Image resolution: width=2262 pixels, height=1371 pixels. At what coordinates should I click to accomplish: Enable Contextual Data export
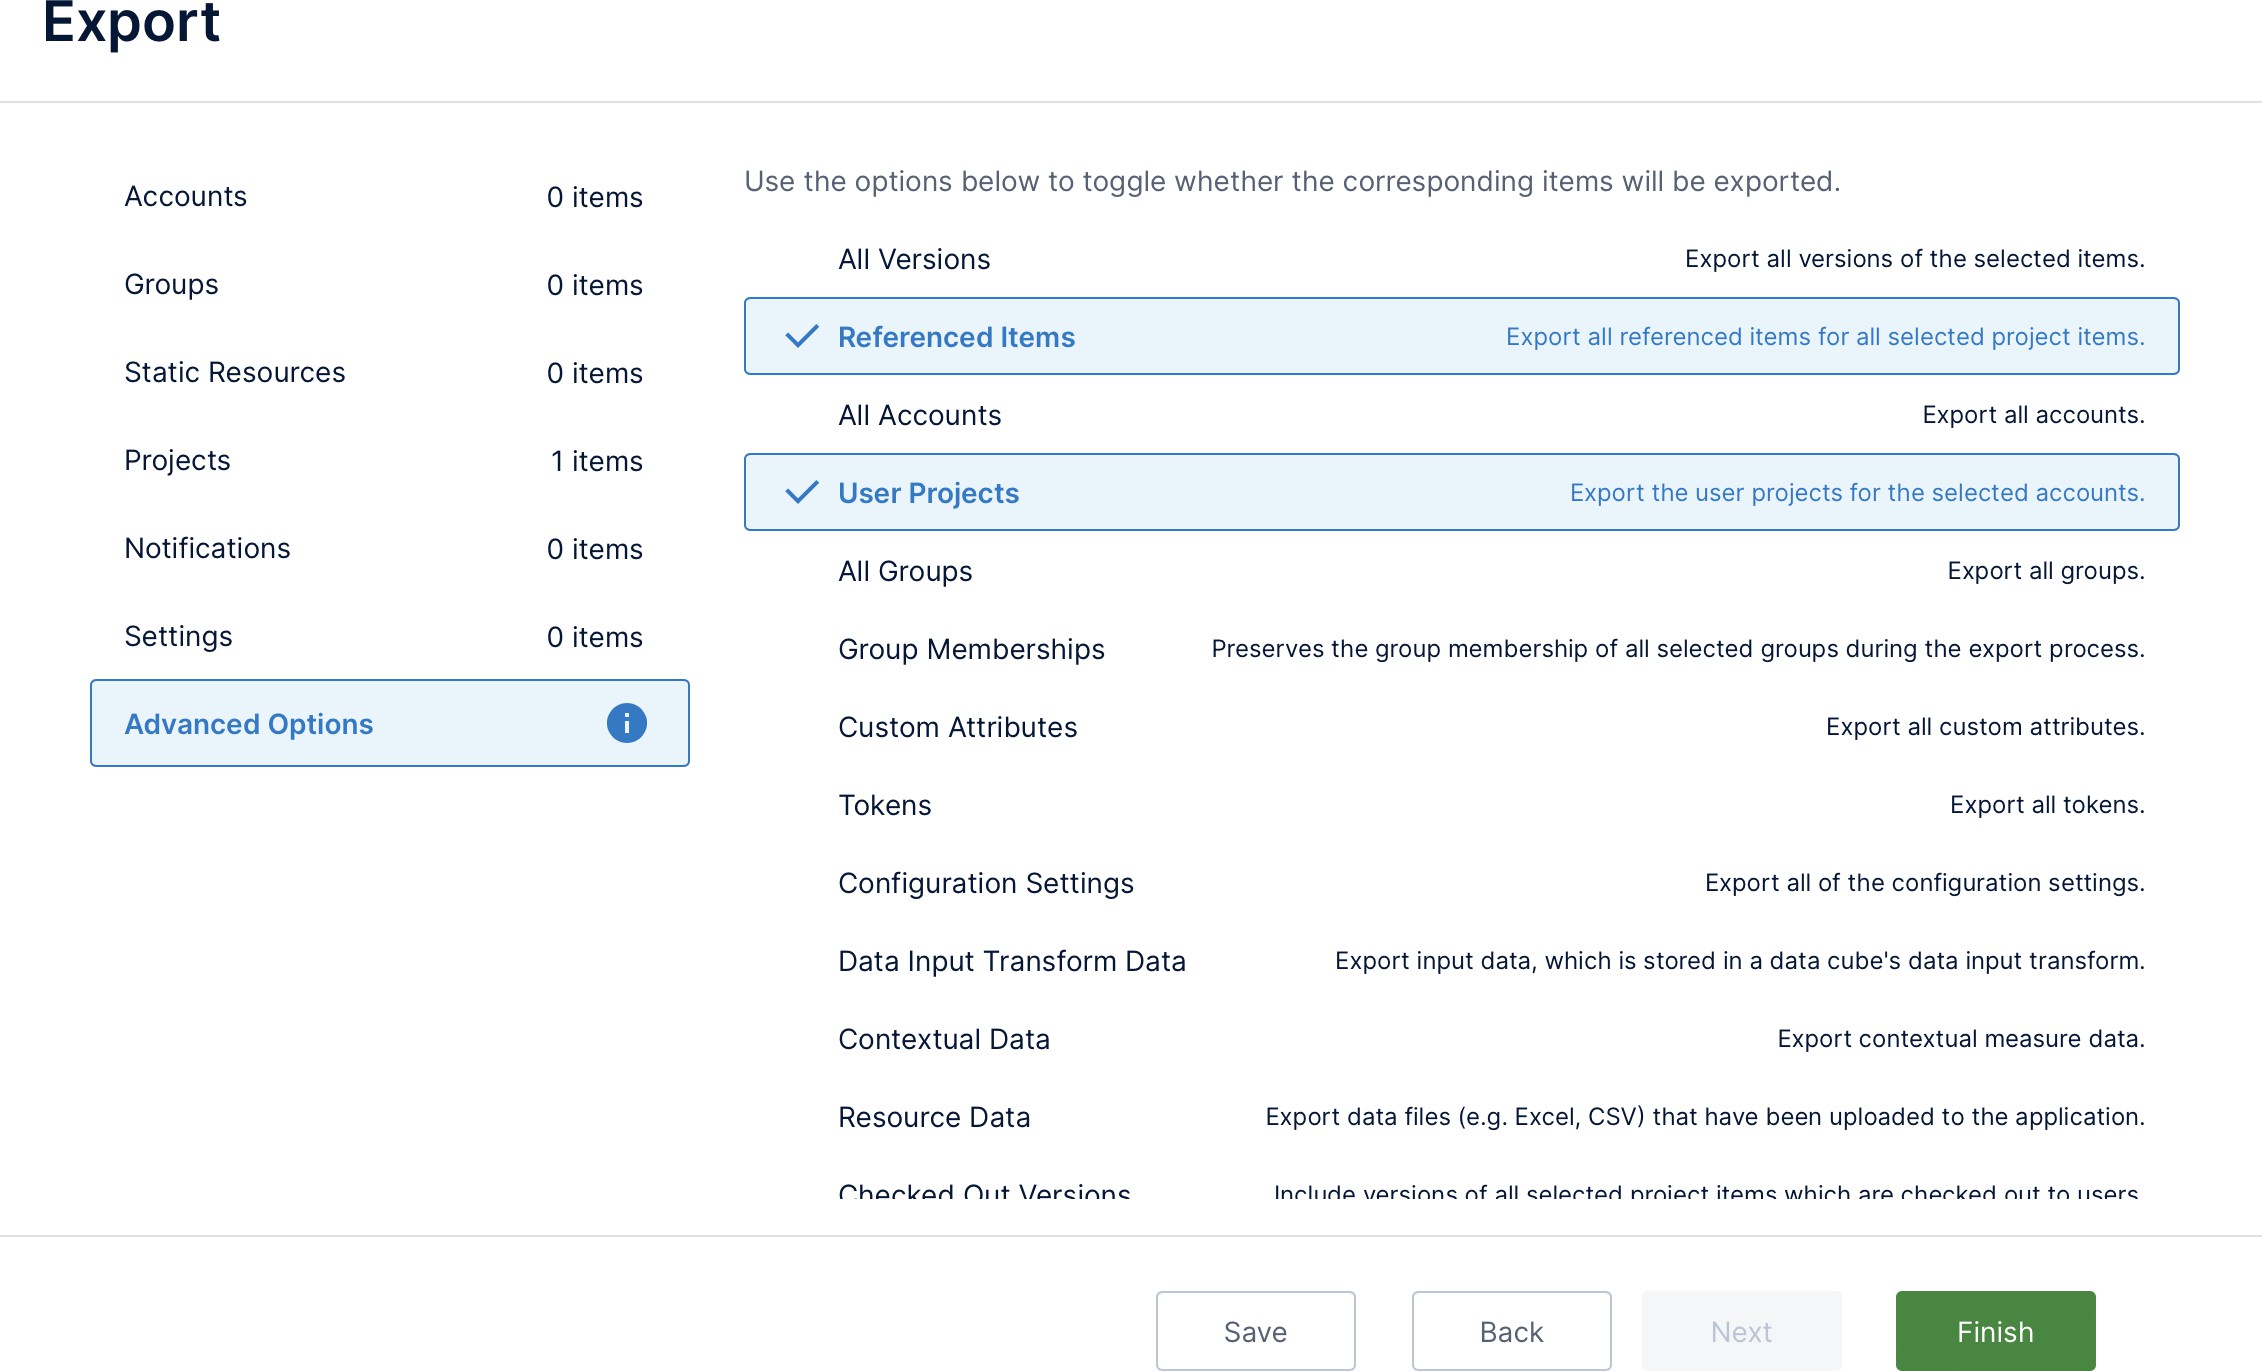(x=943, y=1039)
